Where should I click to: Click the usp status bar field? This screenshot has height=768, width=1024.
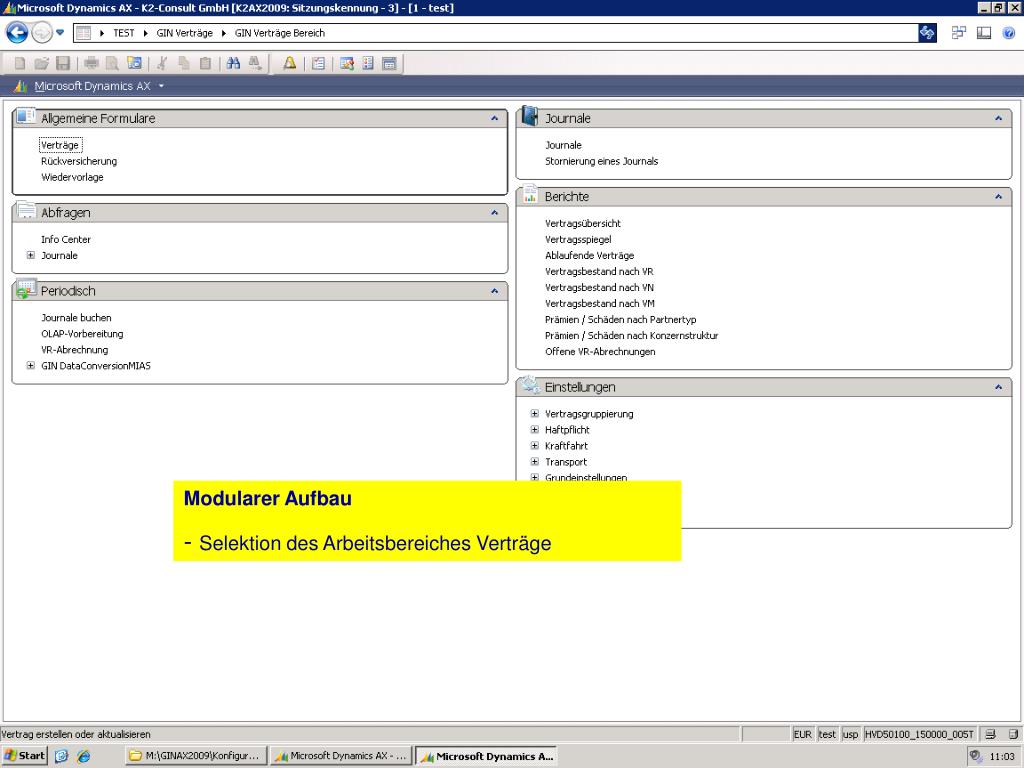pyautogui.click(x=850, y=734)
